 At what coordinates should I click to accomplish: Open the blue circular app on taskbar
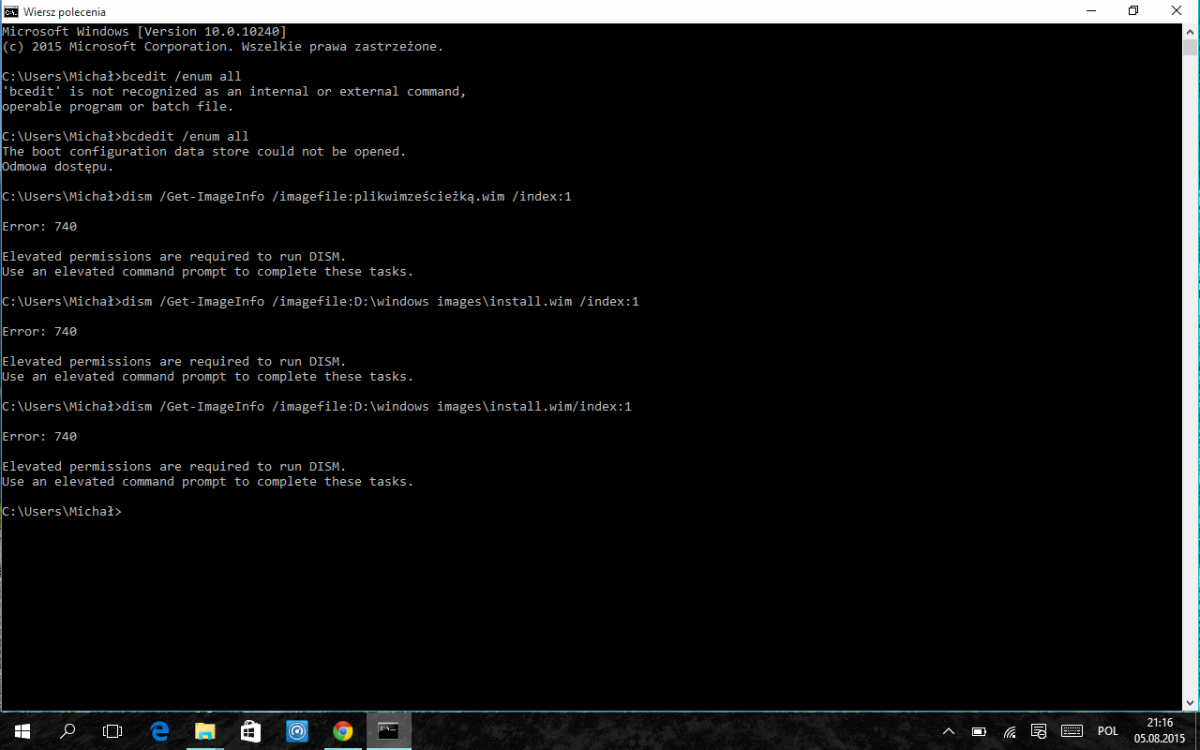pyautogui.click(x=297, y=731)
